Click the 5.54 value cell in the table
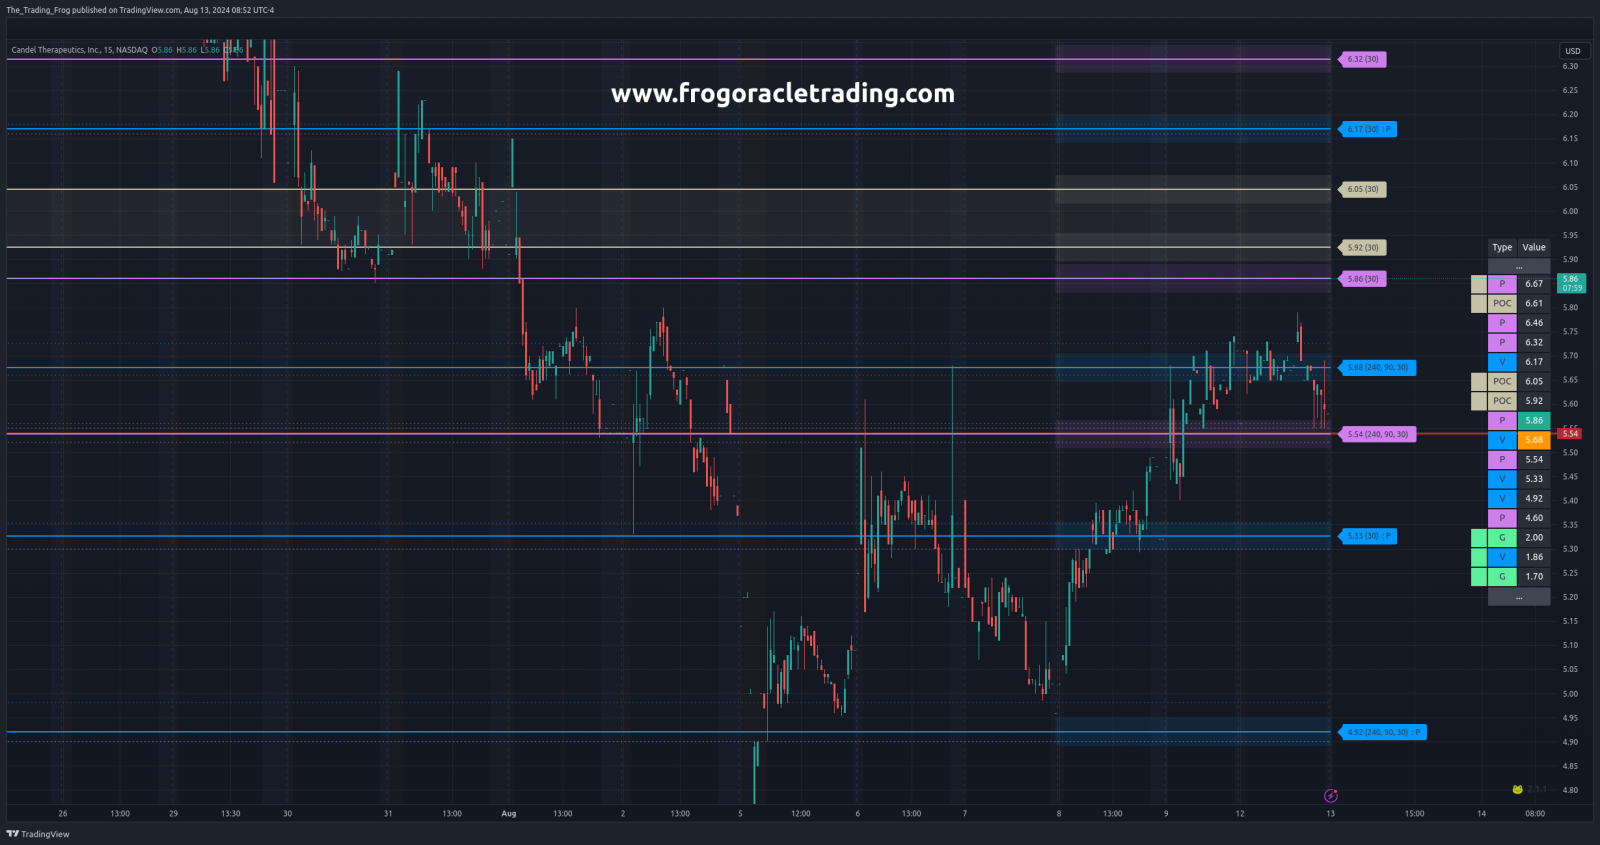1600x845 pixels. pos(1534,459)
